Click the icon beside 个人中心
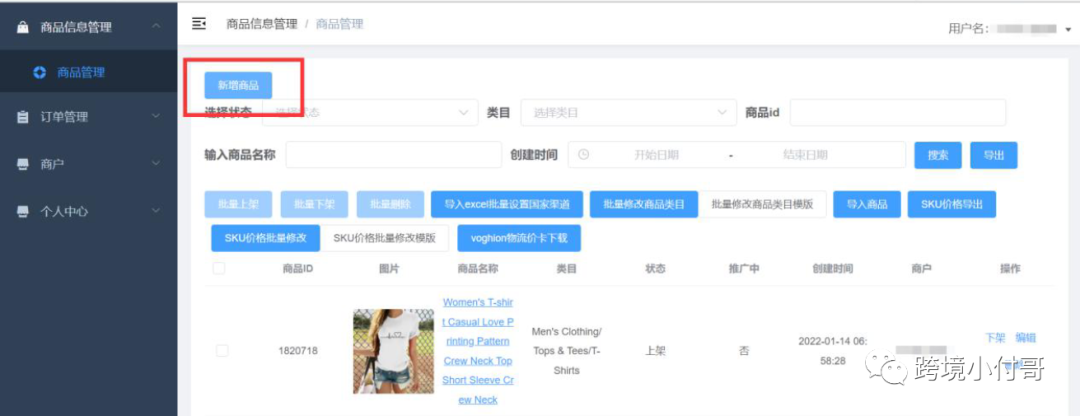Image resolution: width=1080 pixels, height=416 pixels. click(23, 211)
